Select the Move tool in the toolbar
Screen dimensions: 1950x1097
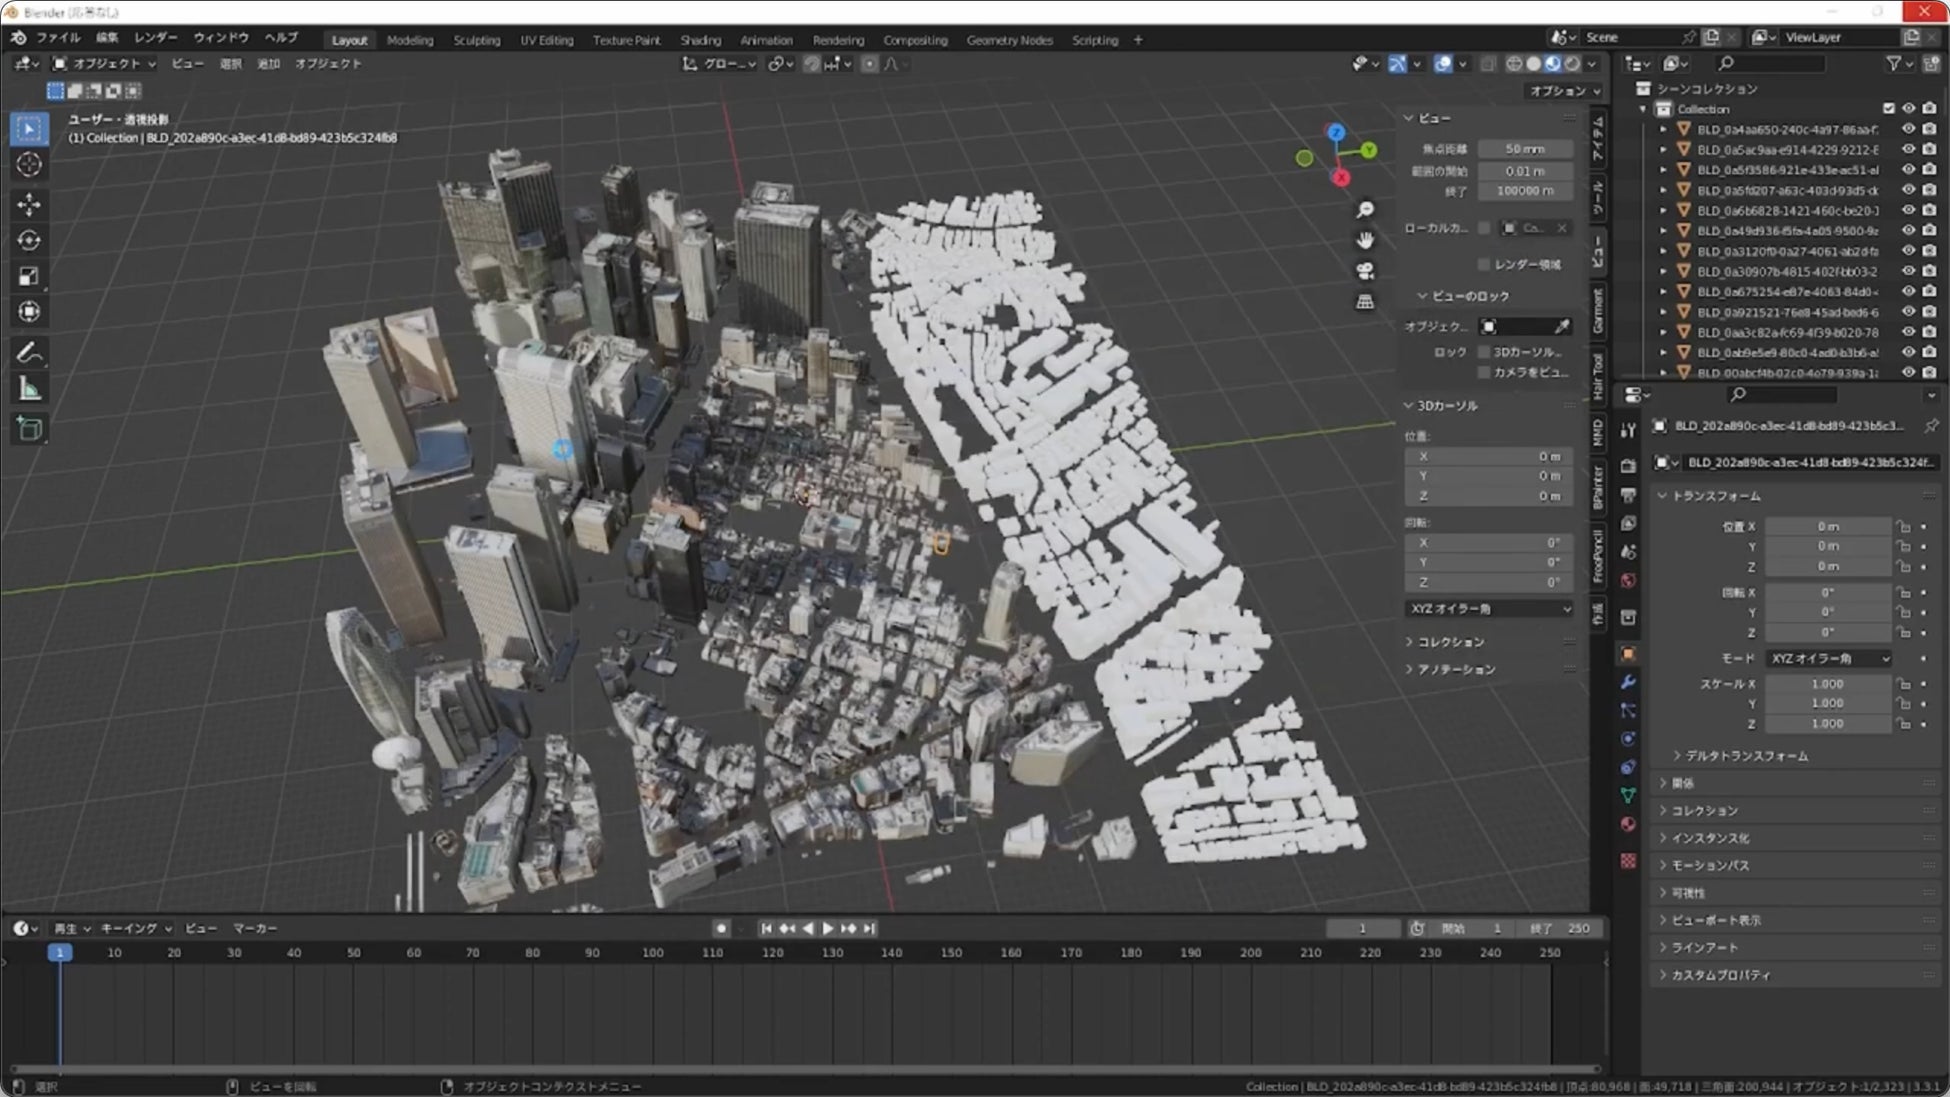[x=29, y=204]
